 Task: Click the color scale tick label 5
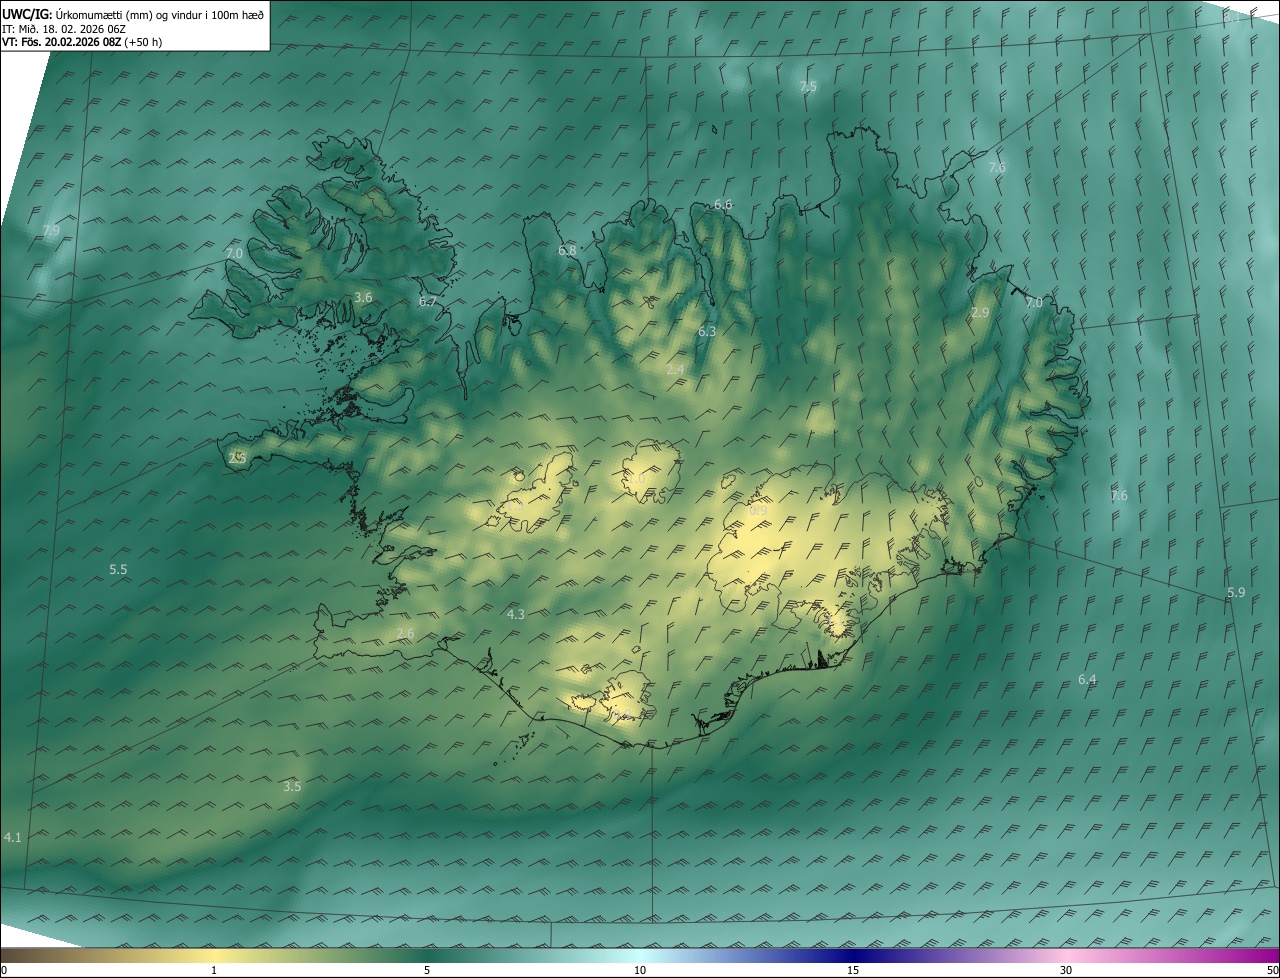(427, 970)
